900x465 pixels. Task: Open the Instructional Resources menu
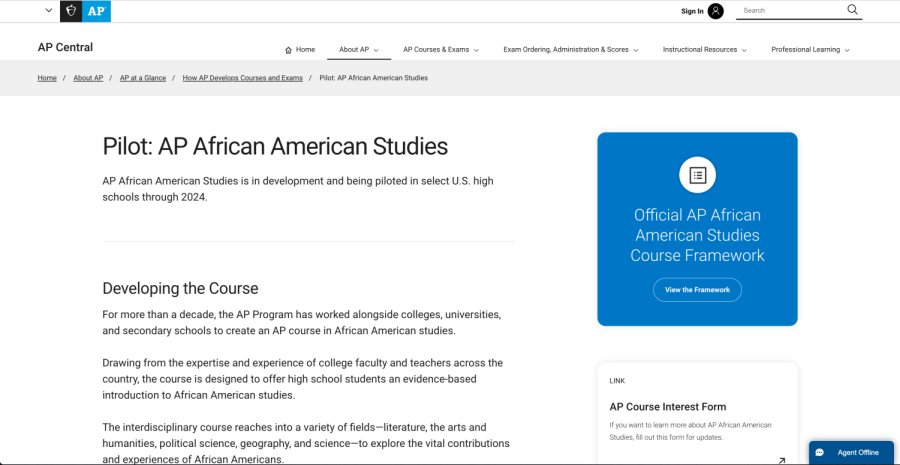pyautogui.click(x=705, y=50)
